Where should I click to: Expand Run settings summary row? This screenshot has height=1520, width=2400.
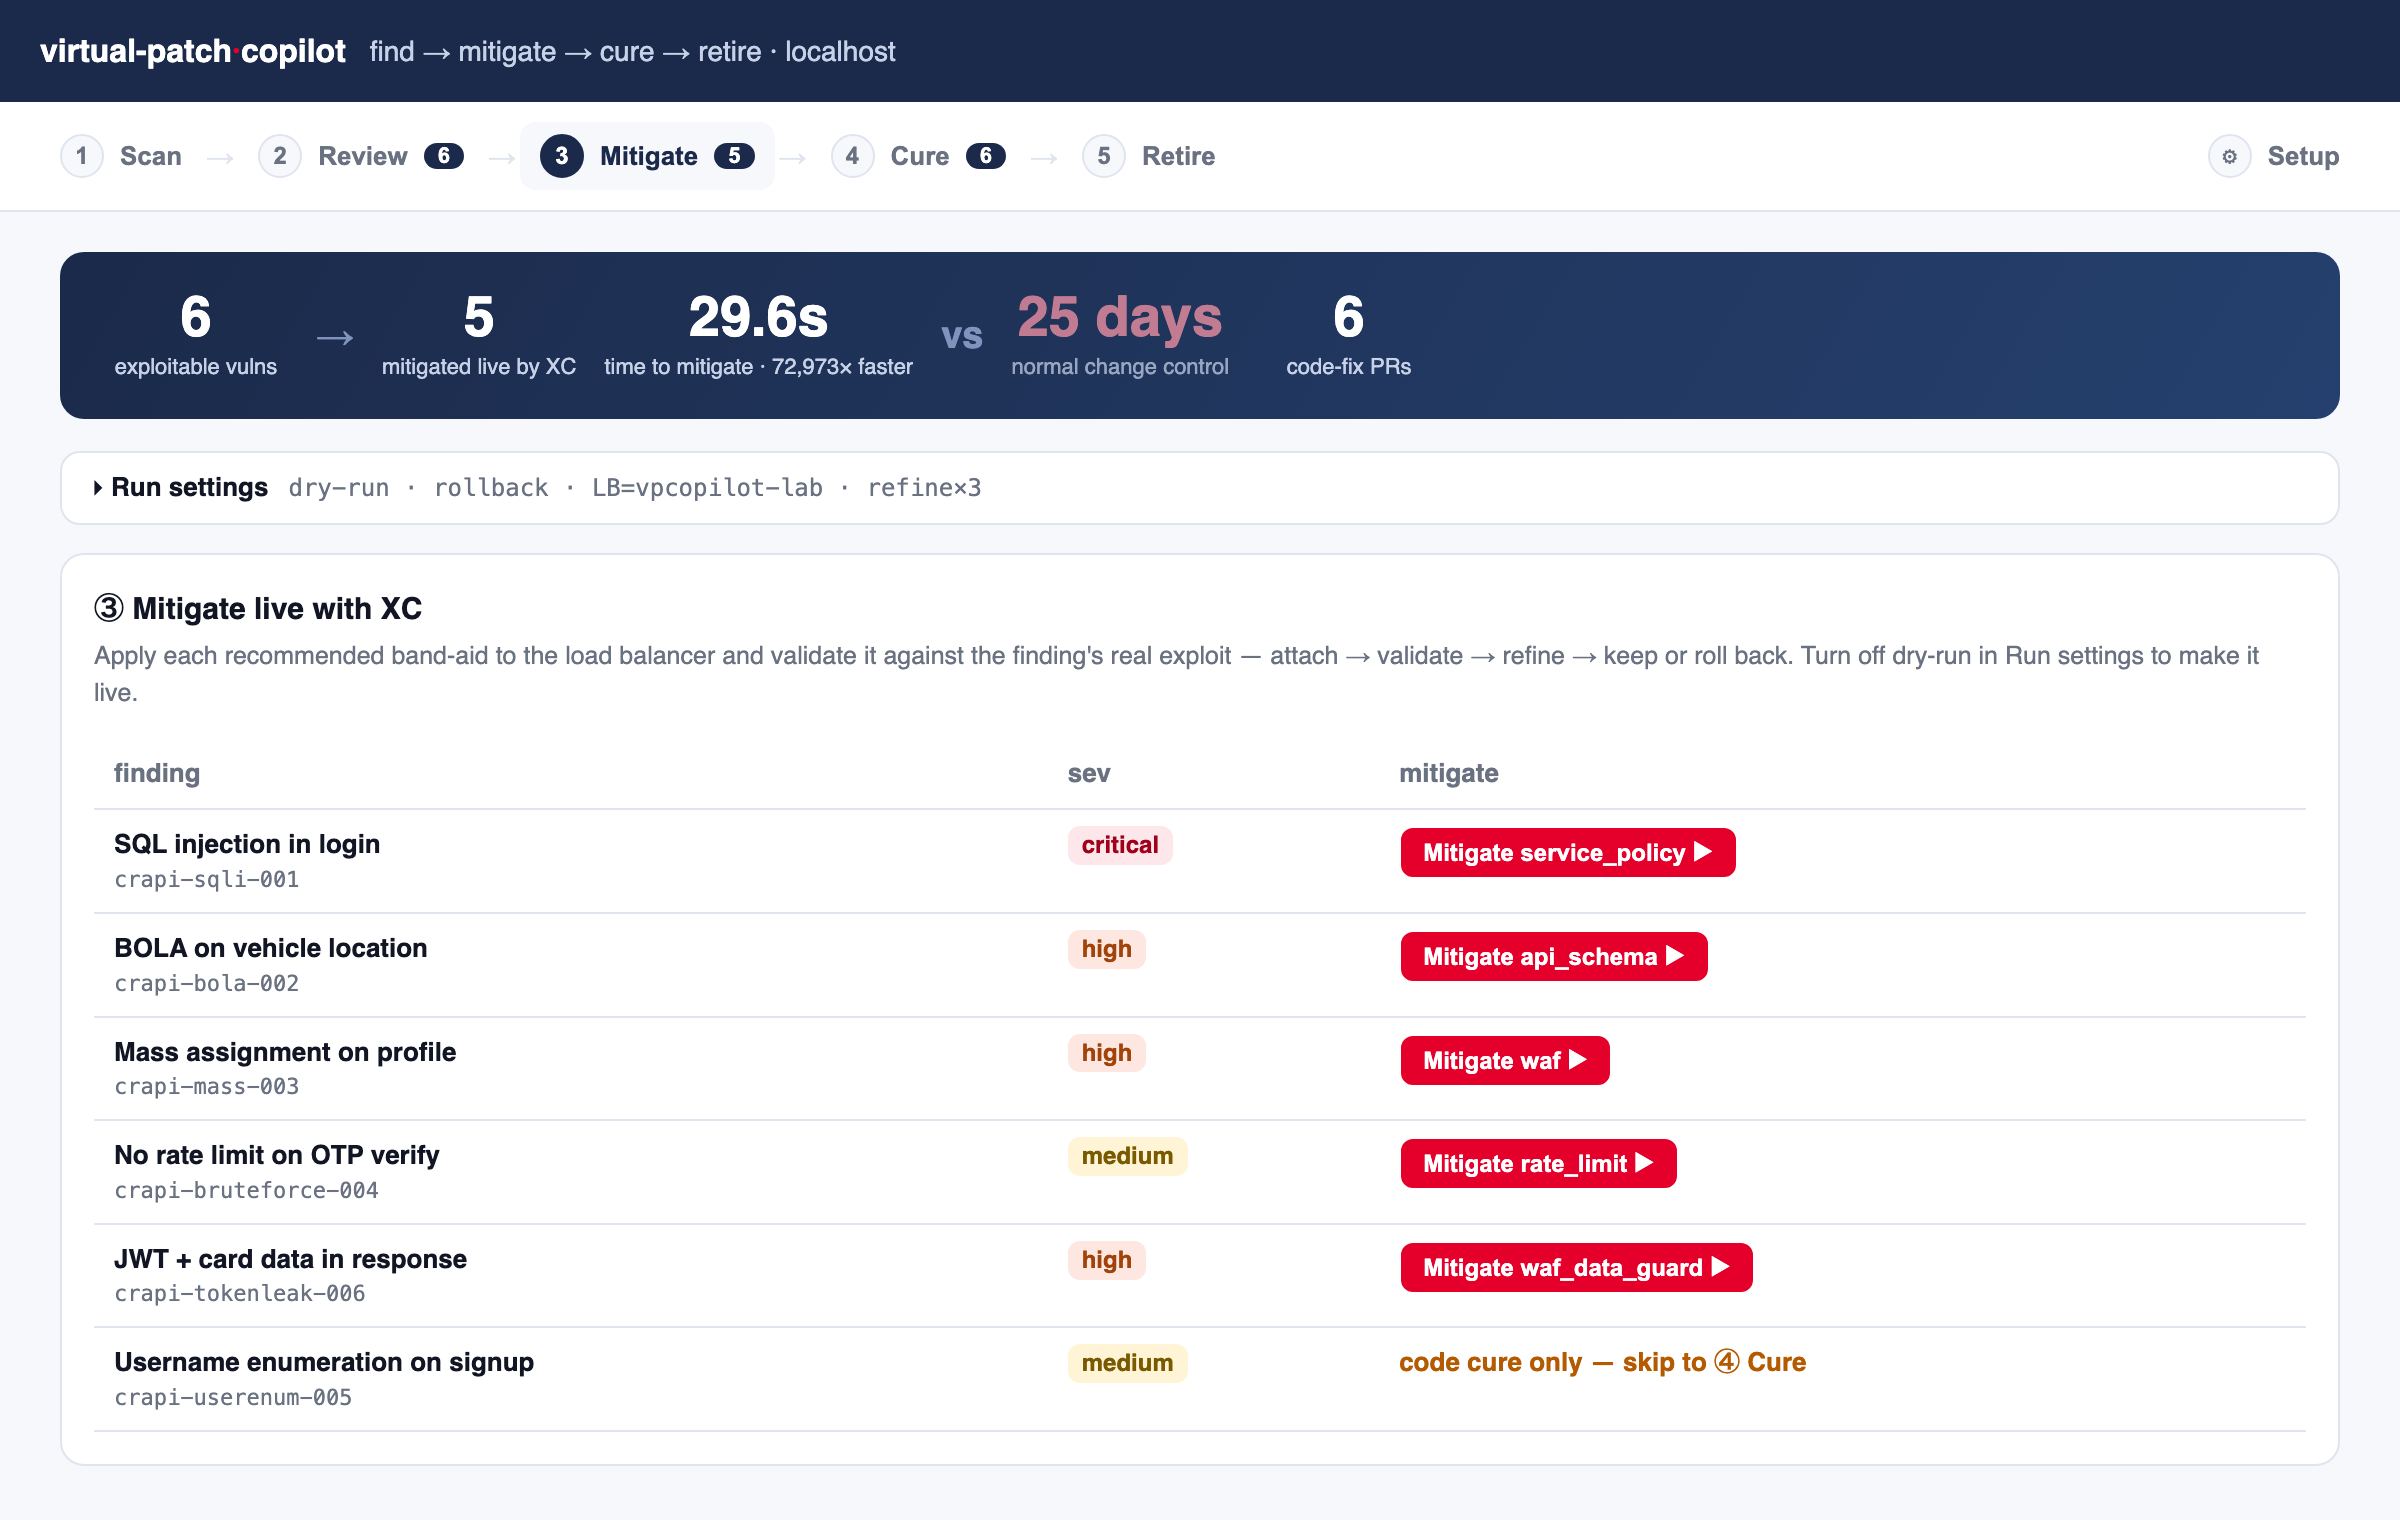point(1199,488)
